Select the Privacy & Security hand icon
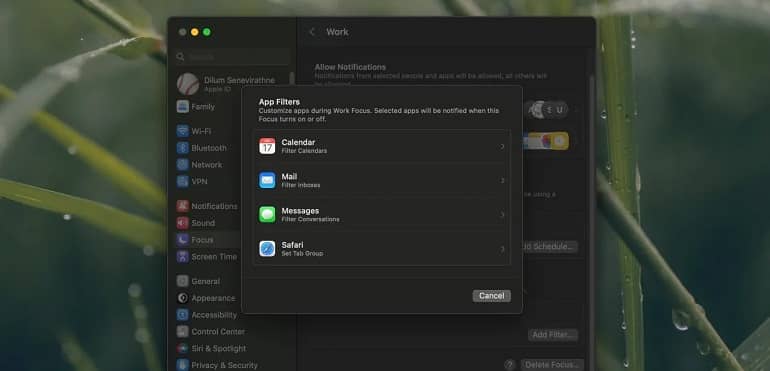This screenshot has height=371, width=770. click(183, 365)
